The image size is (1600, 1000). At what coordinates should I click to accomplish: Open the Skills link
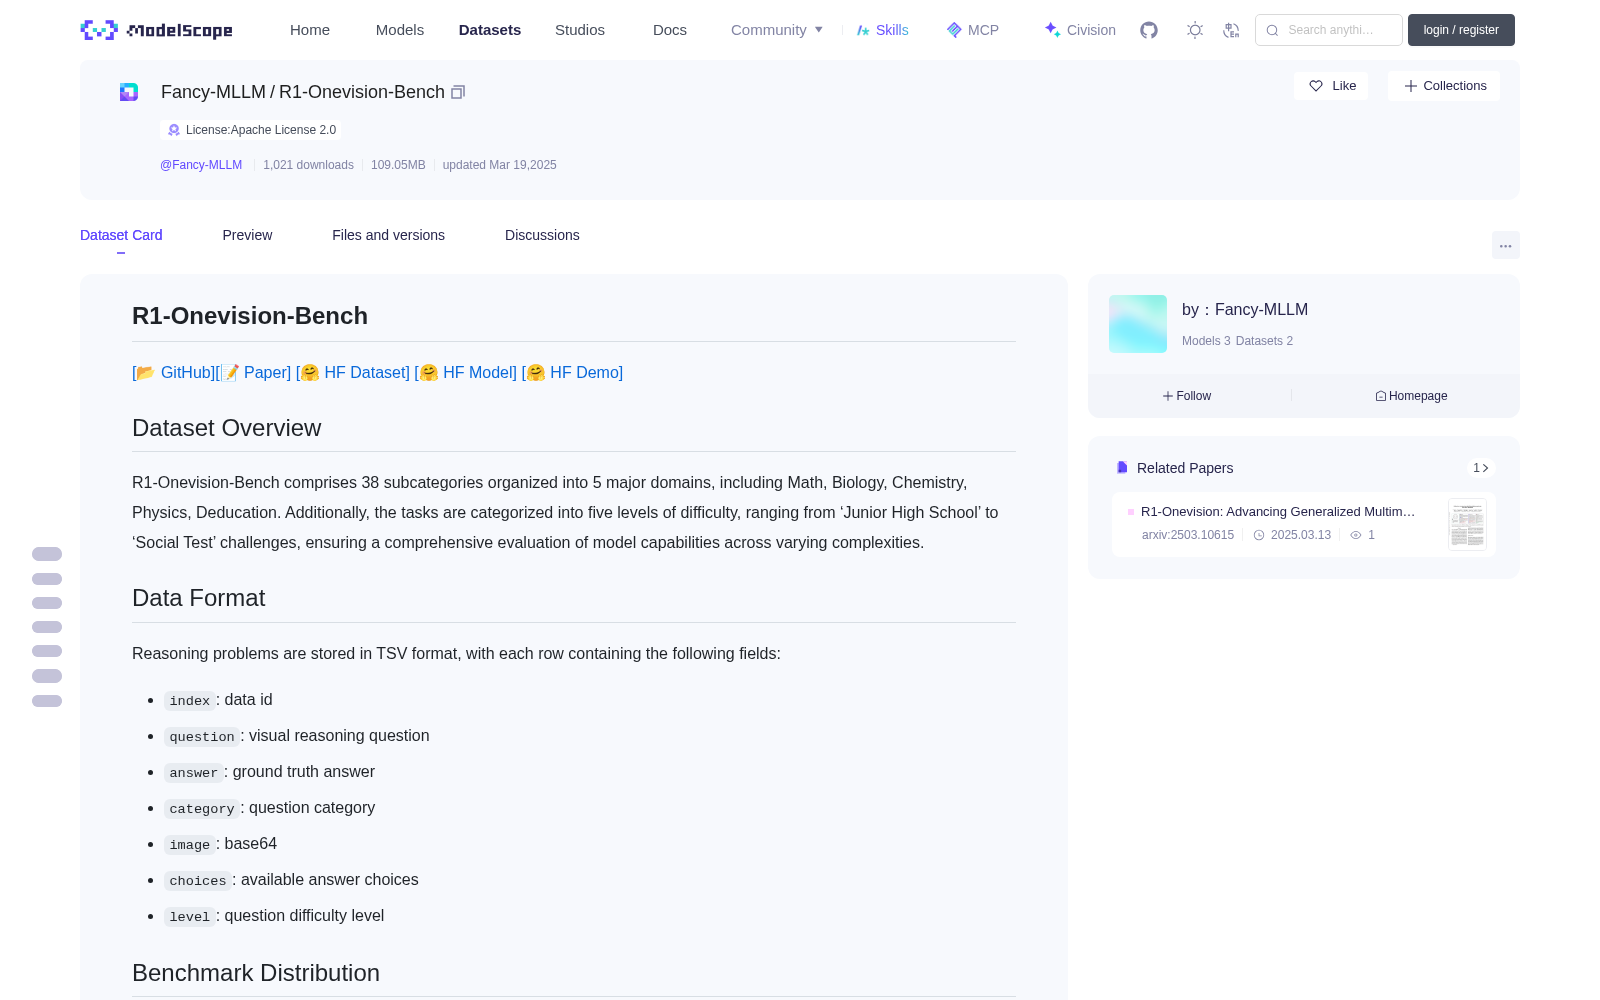click(x=882, y=30)
